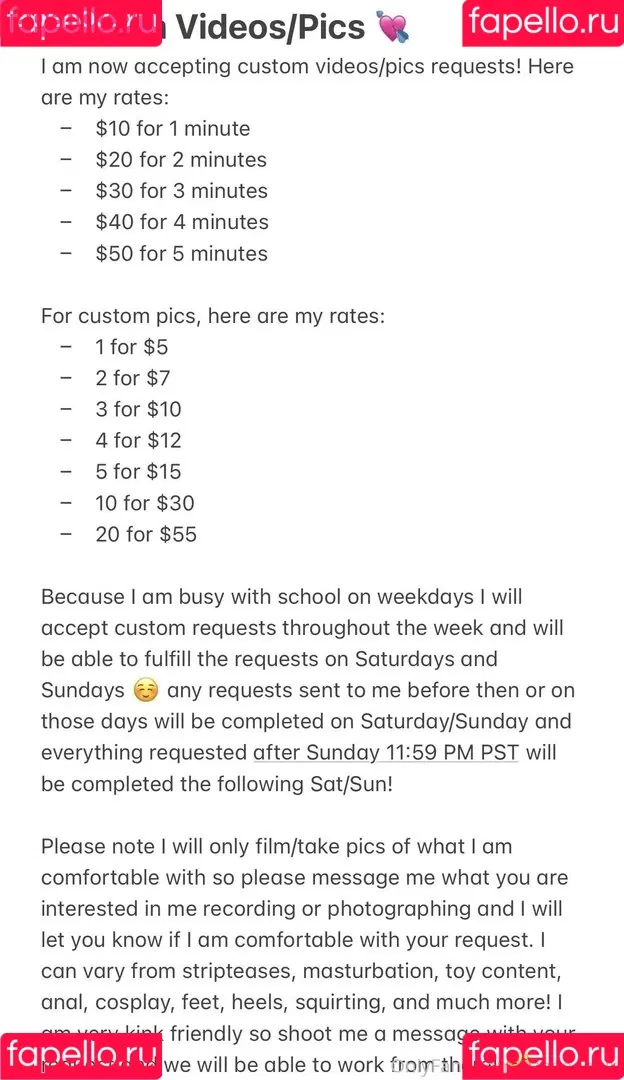Click the 20 for $55 list item
Screen dimensions: 624x1080
click(x=146, y=534)
